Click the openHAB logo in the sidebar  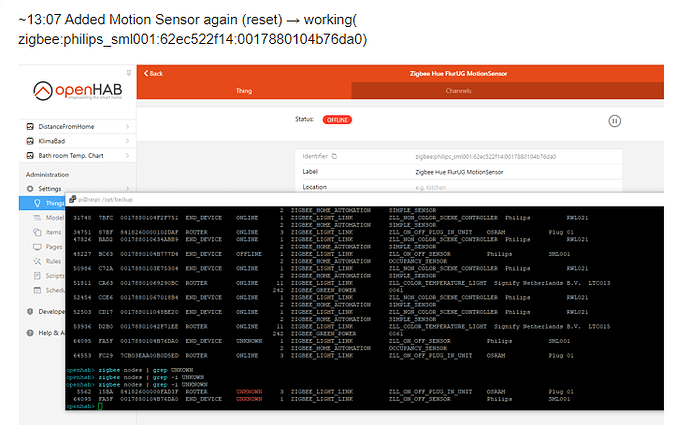click(x=77, y=91)
